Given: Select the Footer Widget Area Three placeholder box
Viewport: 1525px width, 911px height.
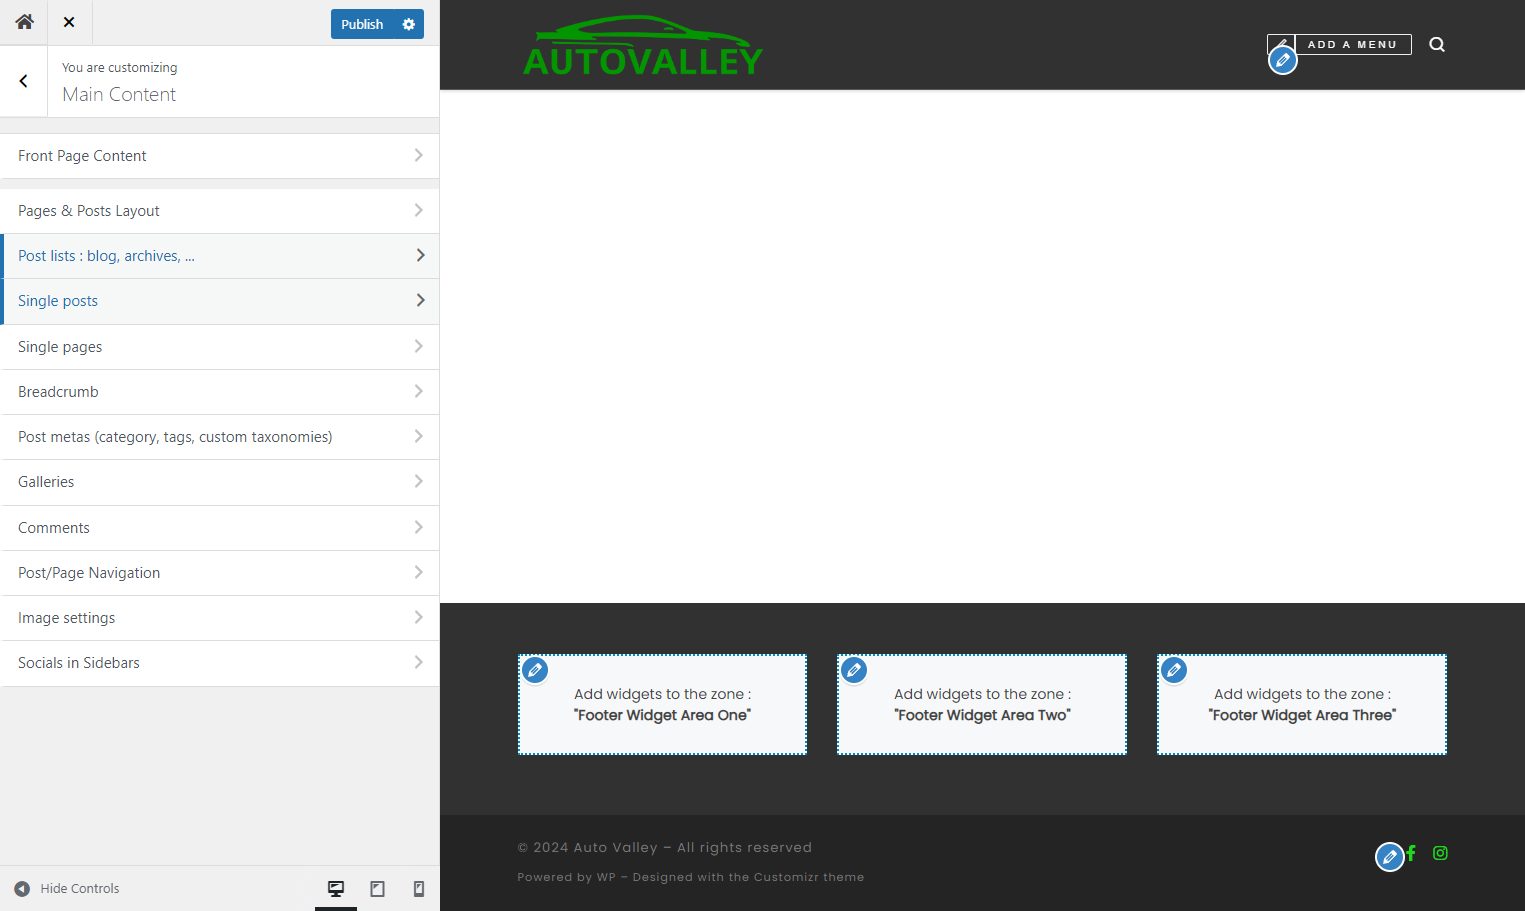Looking at the screenshot, I should tap(1302, 704).
